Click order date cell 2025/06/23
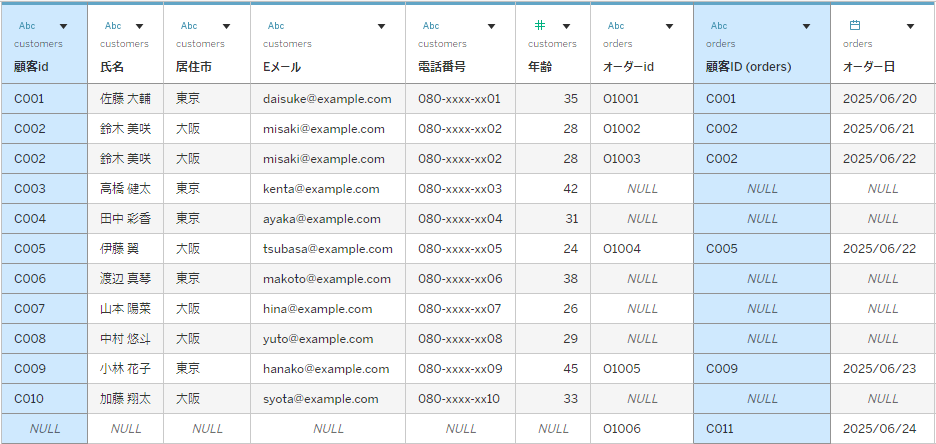This screenshot has height=444, width=936. pyautogui.click(x=883, y=369)
